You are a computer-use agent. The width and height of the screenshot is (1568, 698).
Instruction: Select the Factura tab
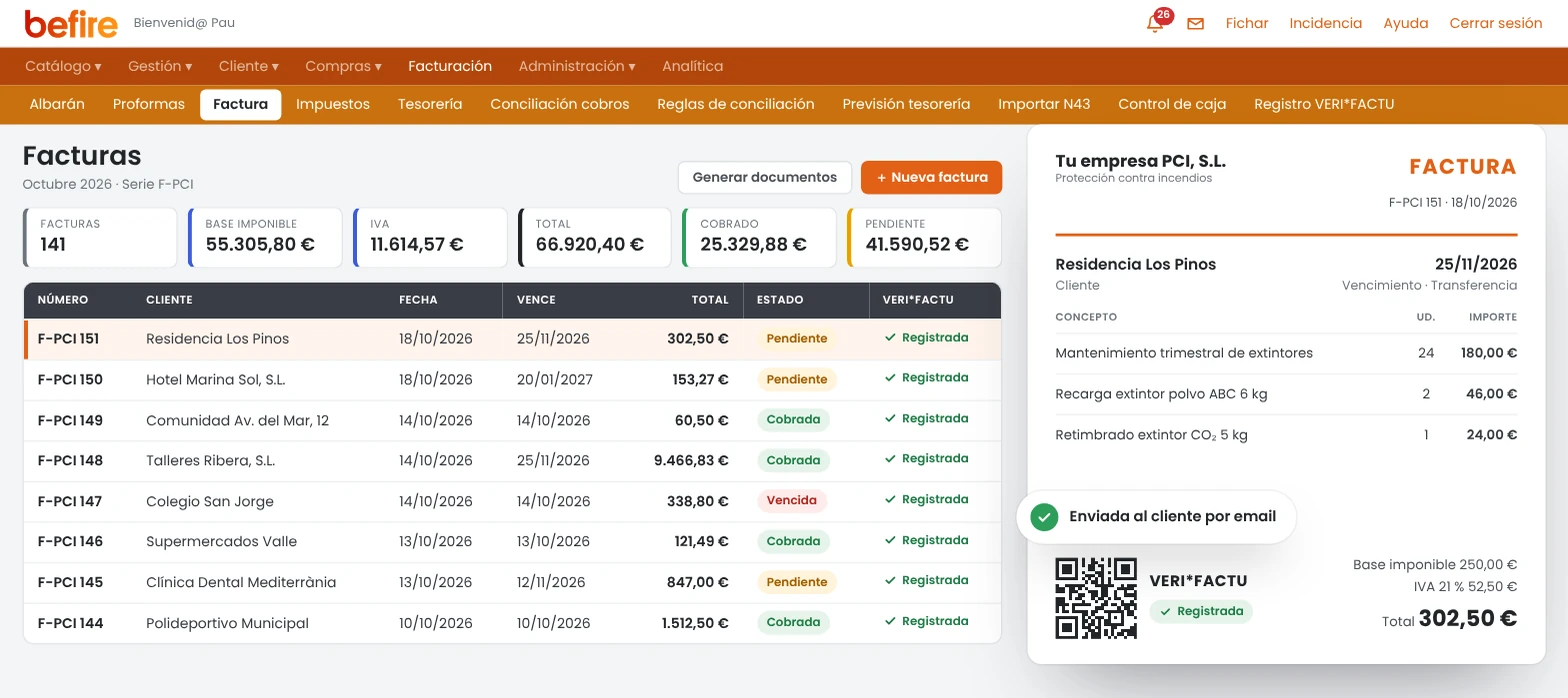pos(240,104)
